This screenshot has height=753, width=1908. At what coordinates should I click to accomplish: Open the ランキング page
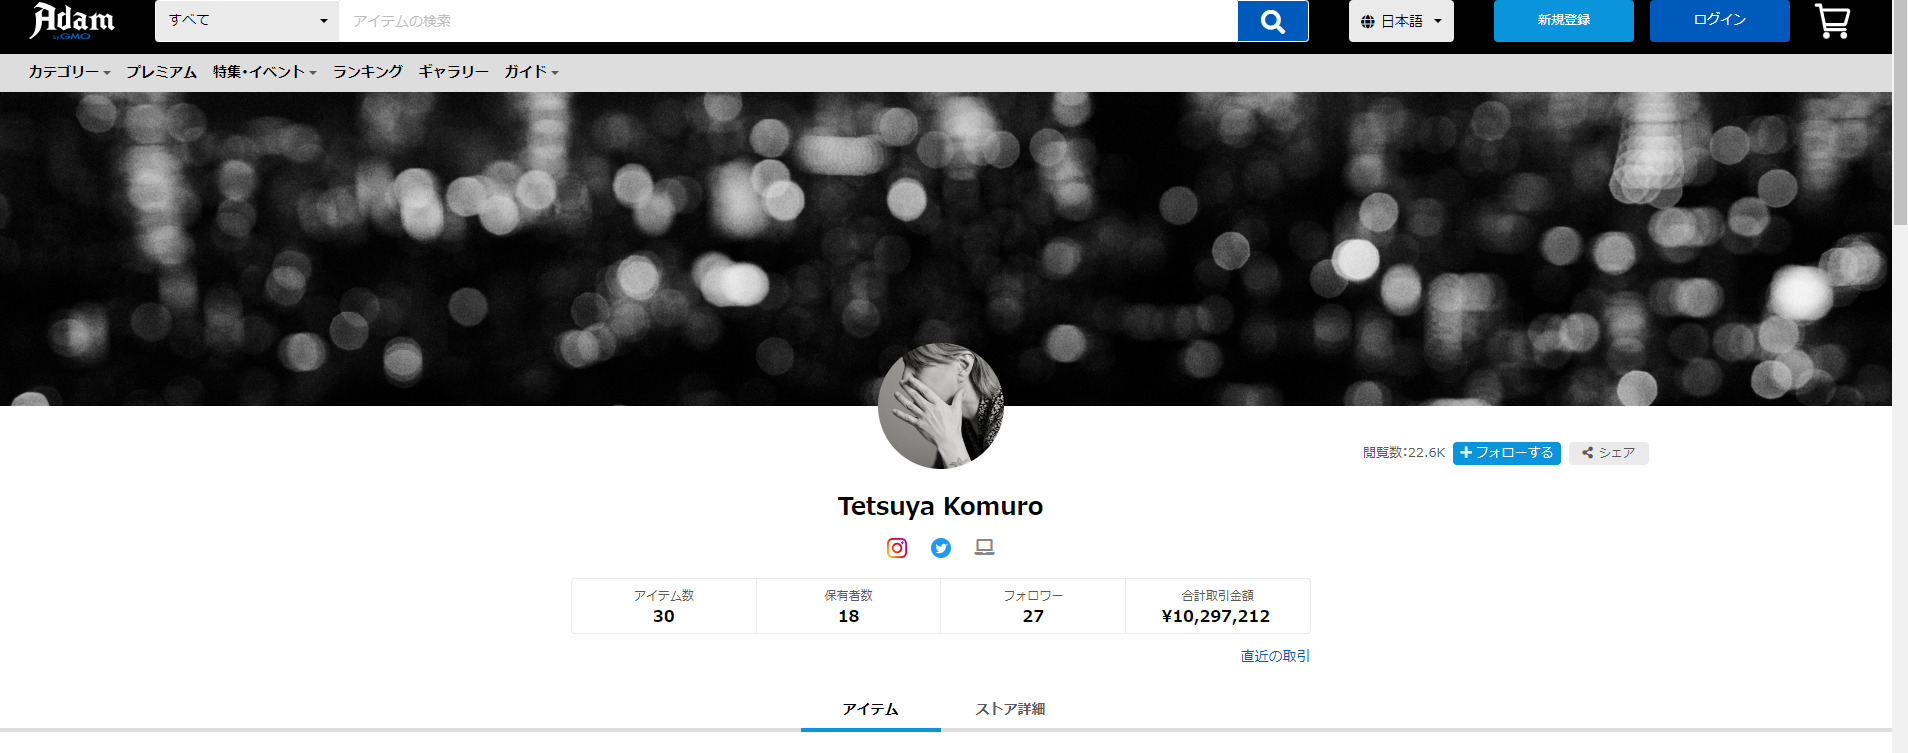point(367,72)
